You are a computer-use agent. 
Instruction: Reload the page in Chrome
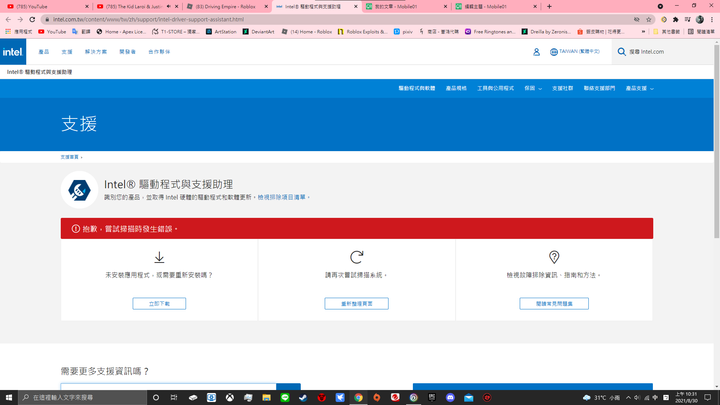(x=32, y=19)
